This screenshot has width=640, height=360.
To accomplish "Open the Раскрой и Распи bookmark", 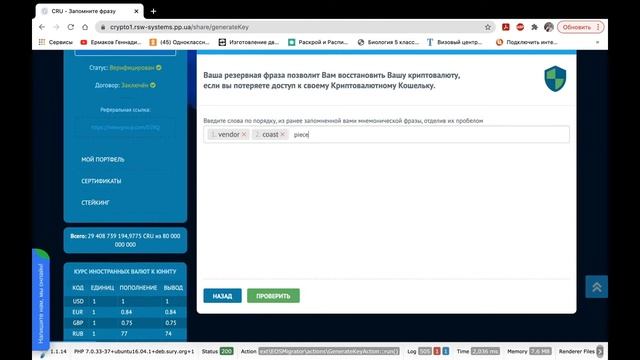I will point(318,42).
